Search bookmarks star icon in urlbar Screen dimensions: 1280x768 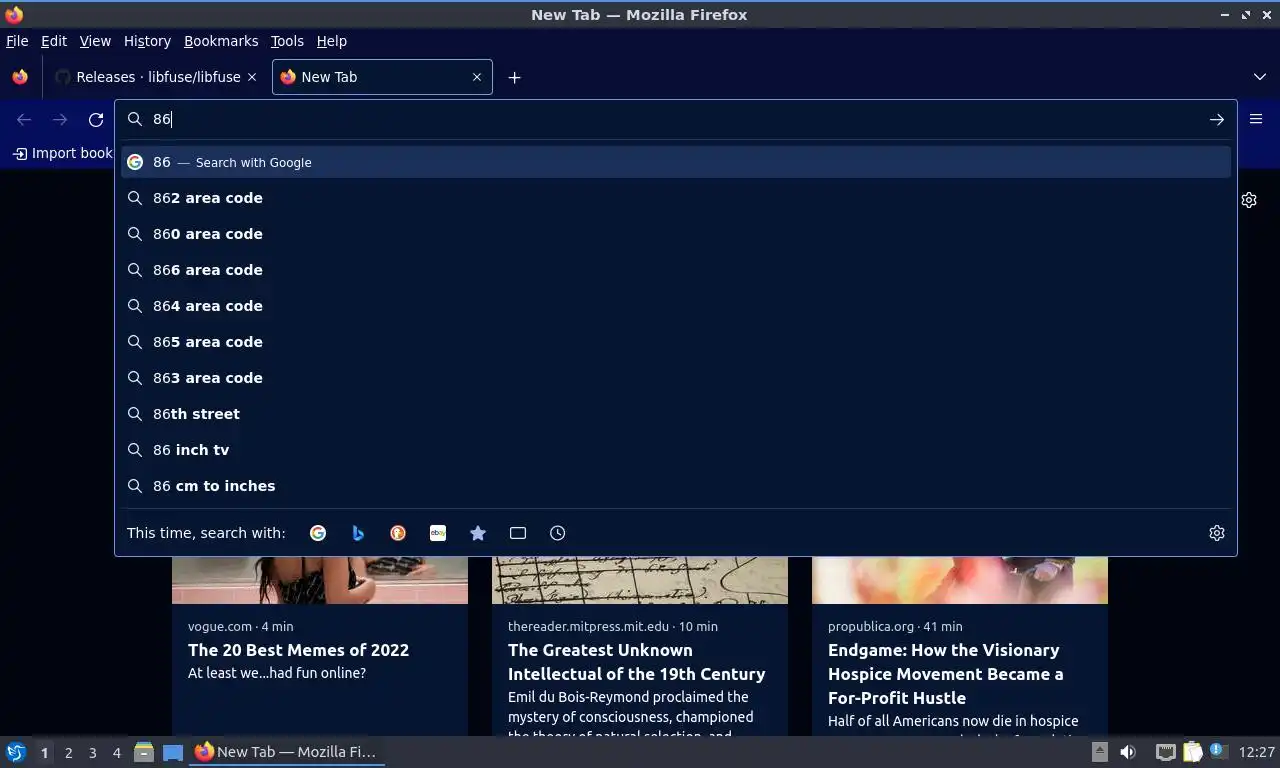[478, 533]
